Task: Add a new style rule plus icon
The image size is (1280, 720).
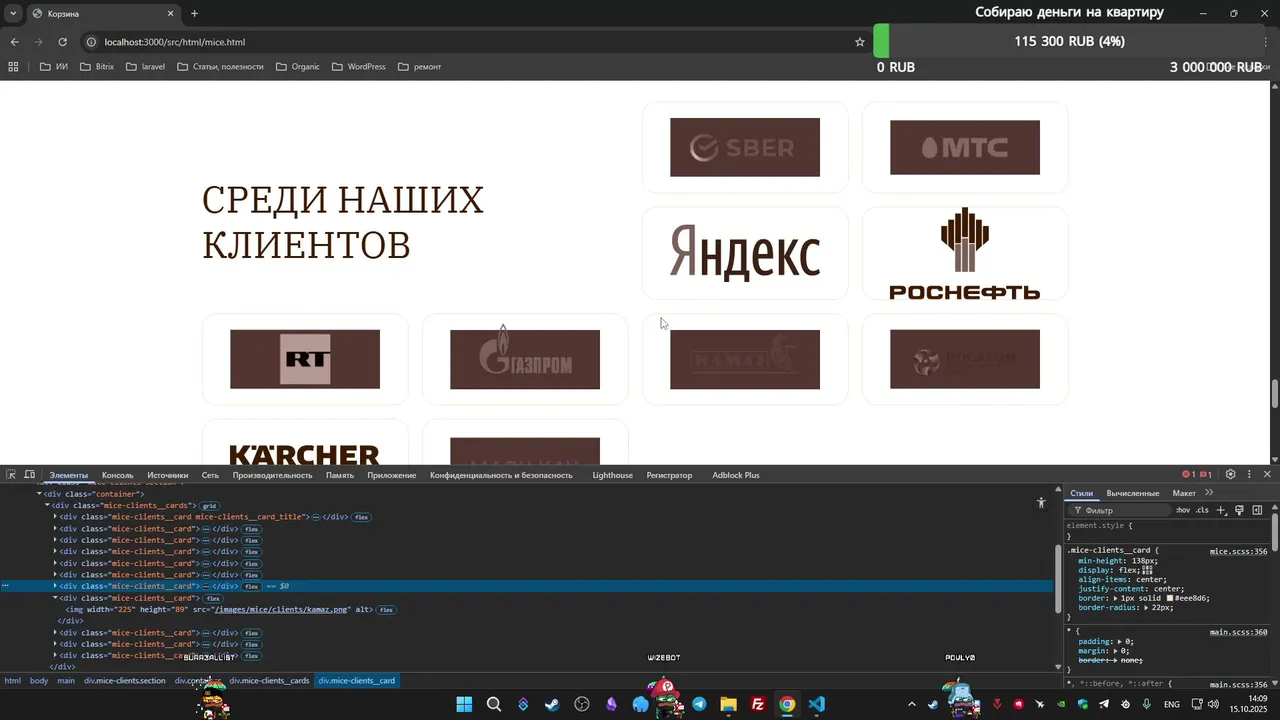Action: pyautogui.click(x=1221, y=510)
